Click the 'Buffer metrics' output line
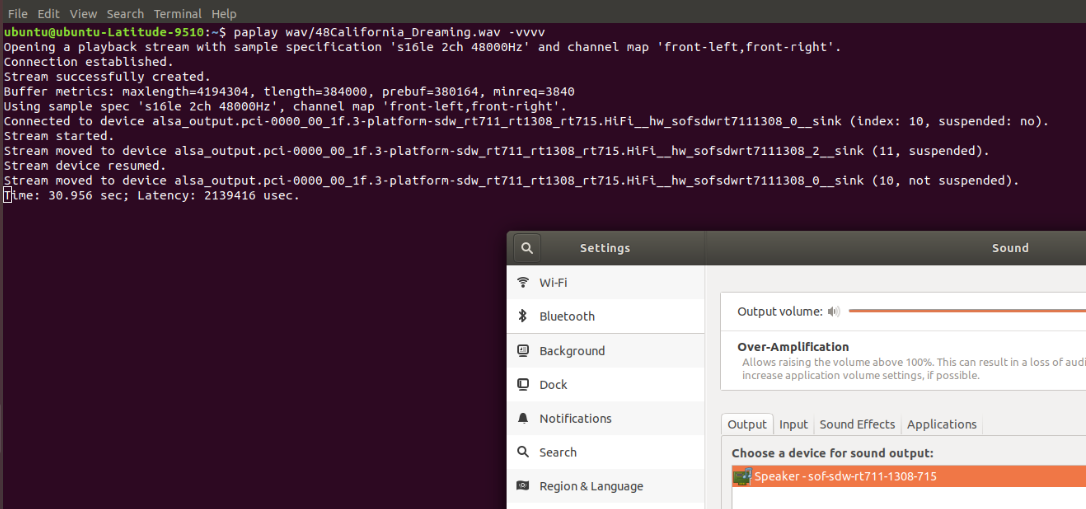Screen dimensions: 1086x509 pyautogui.click(x=289, y=91)
